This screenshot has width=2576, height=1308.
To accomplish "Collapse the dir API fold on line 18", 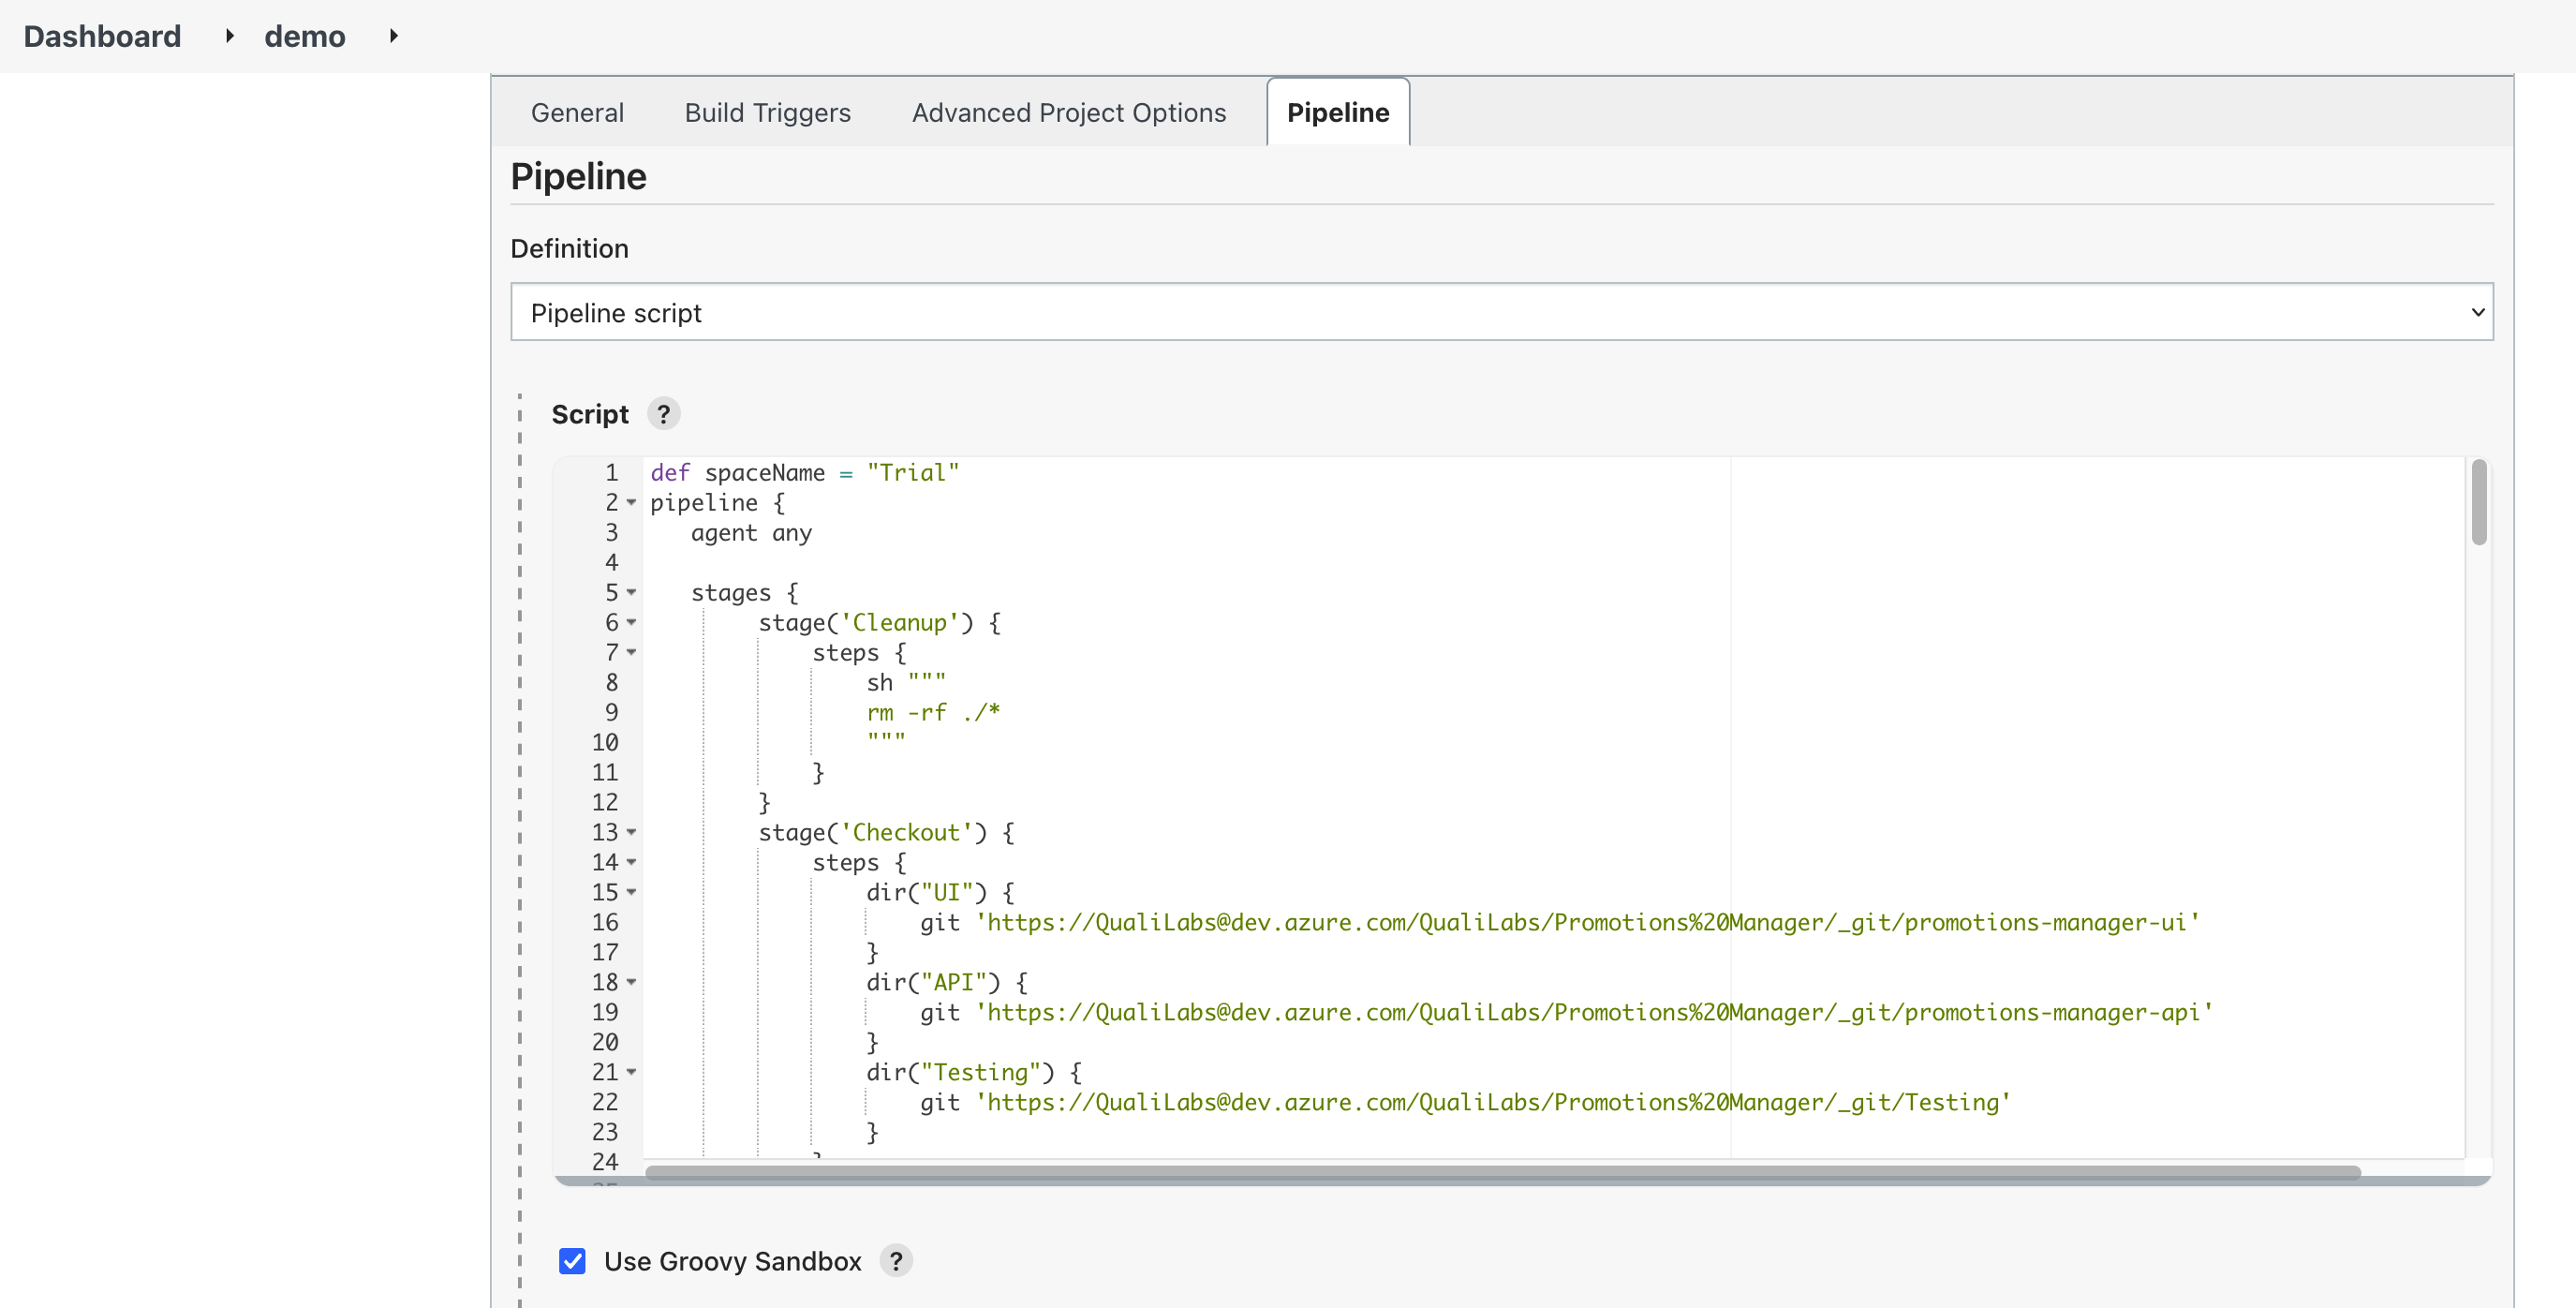I will (x=631, y=982).
